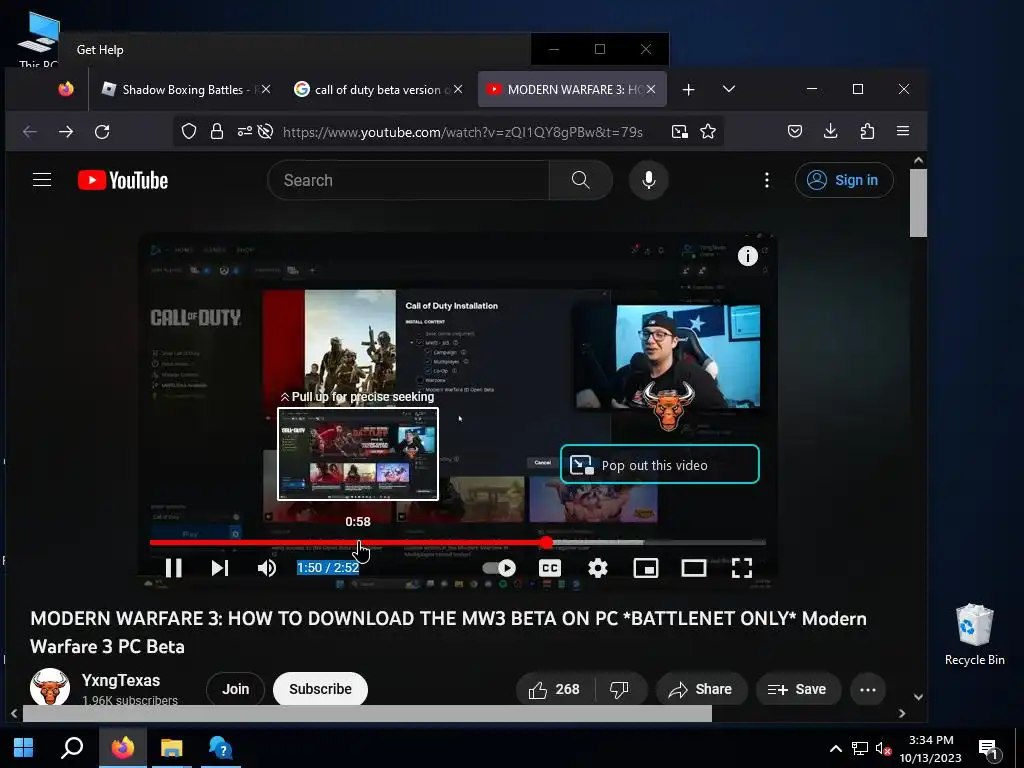Viewport: 1024px width, 768px height.
Task: Reload the current page
Action: click(102, 132)
